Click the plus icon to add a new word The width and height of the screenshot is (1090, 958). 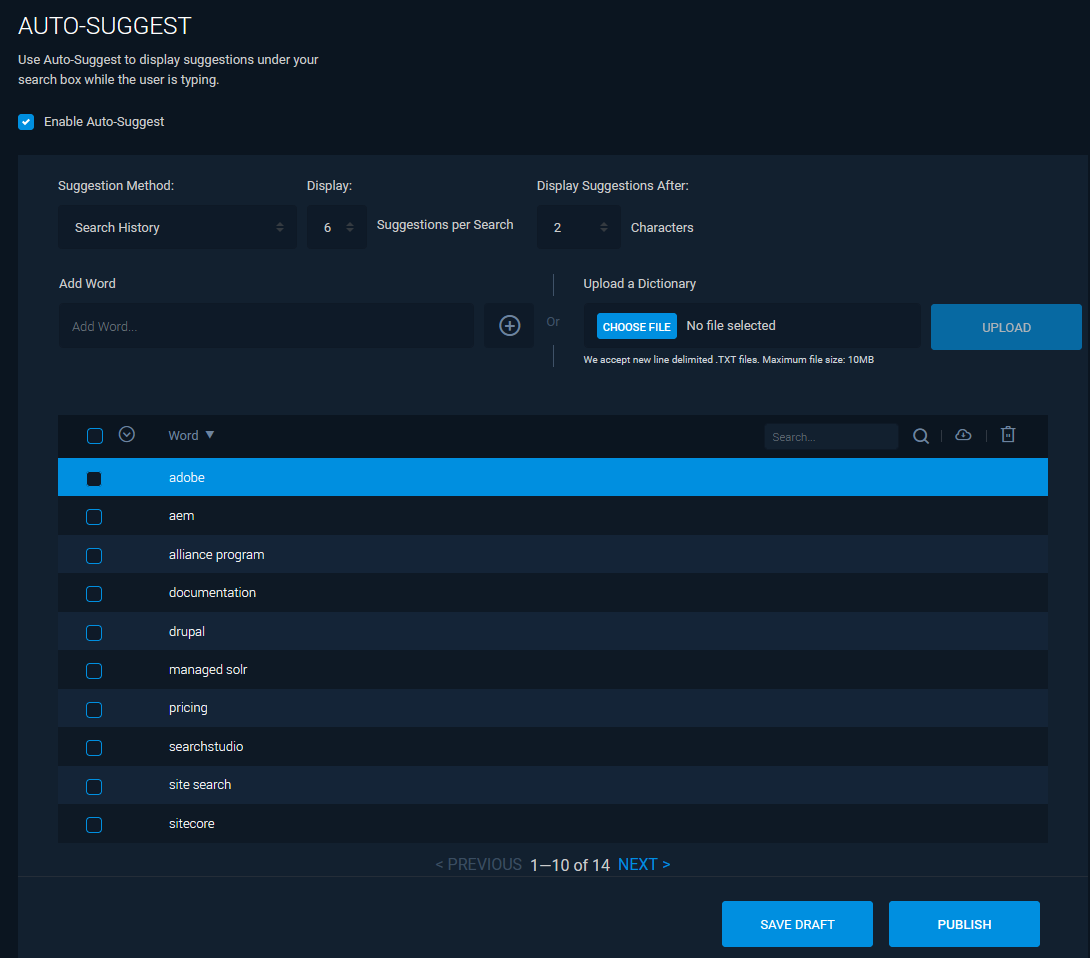[509, 325]
